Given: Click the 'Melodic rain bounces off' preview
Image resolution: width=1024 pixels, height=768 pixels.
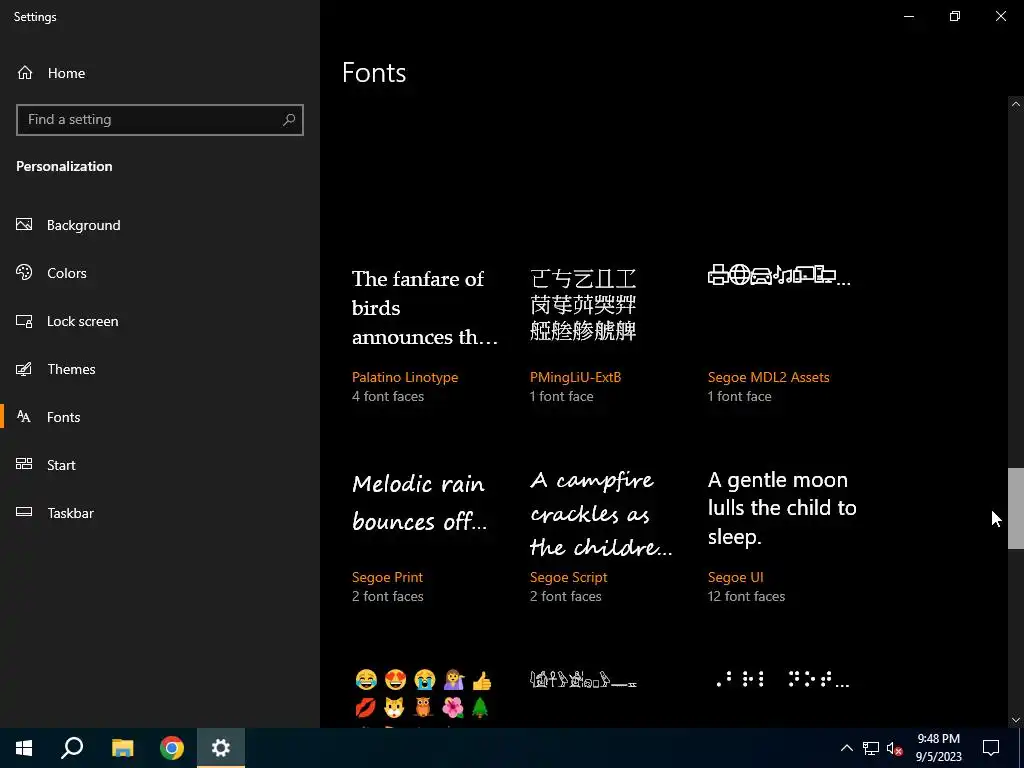Looking at the screenshot, I should pyautogui.click(x=419, y=502).
